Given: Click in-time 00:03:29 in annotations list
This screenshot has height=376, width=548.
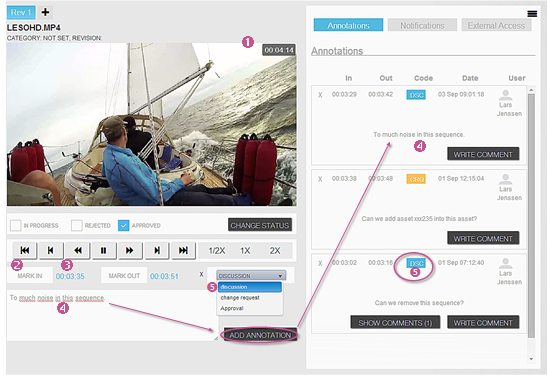Looking at the screenshot, I should 344,94.
